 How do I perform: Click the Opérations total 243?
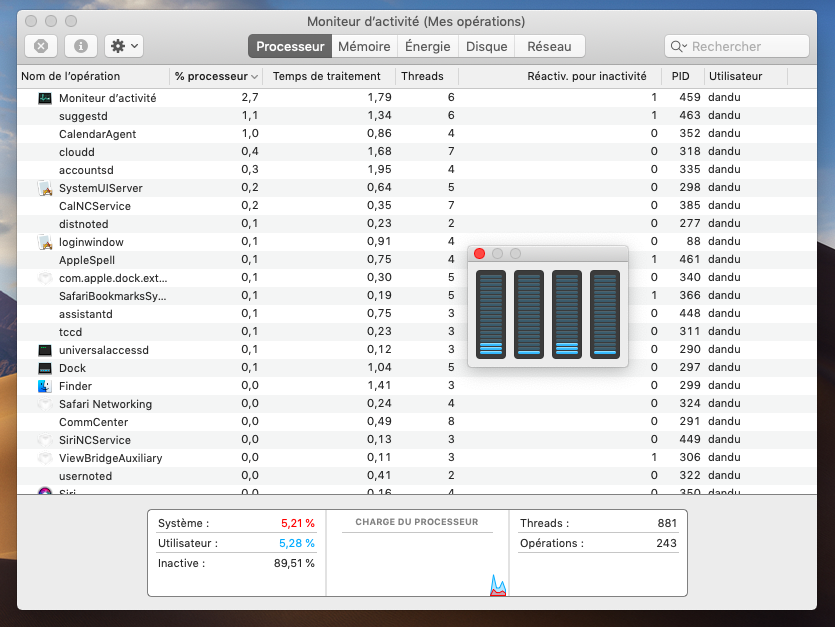[x=666, y=543]
